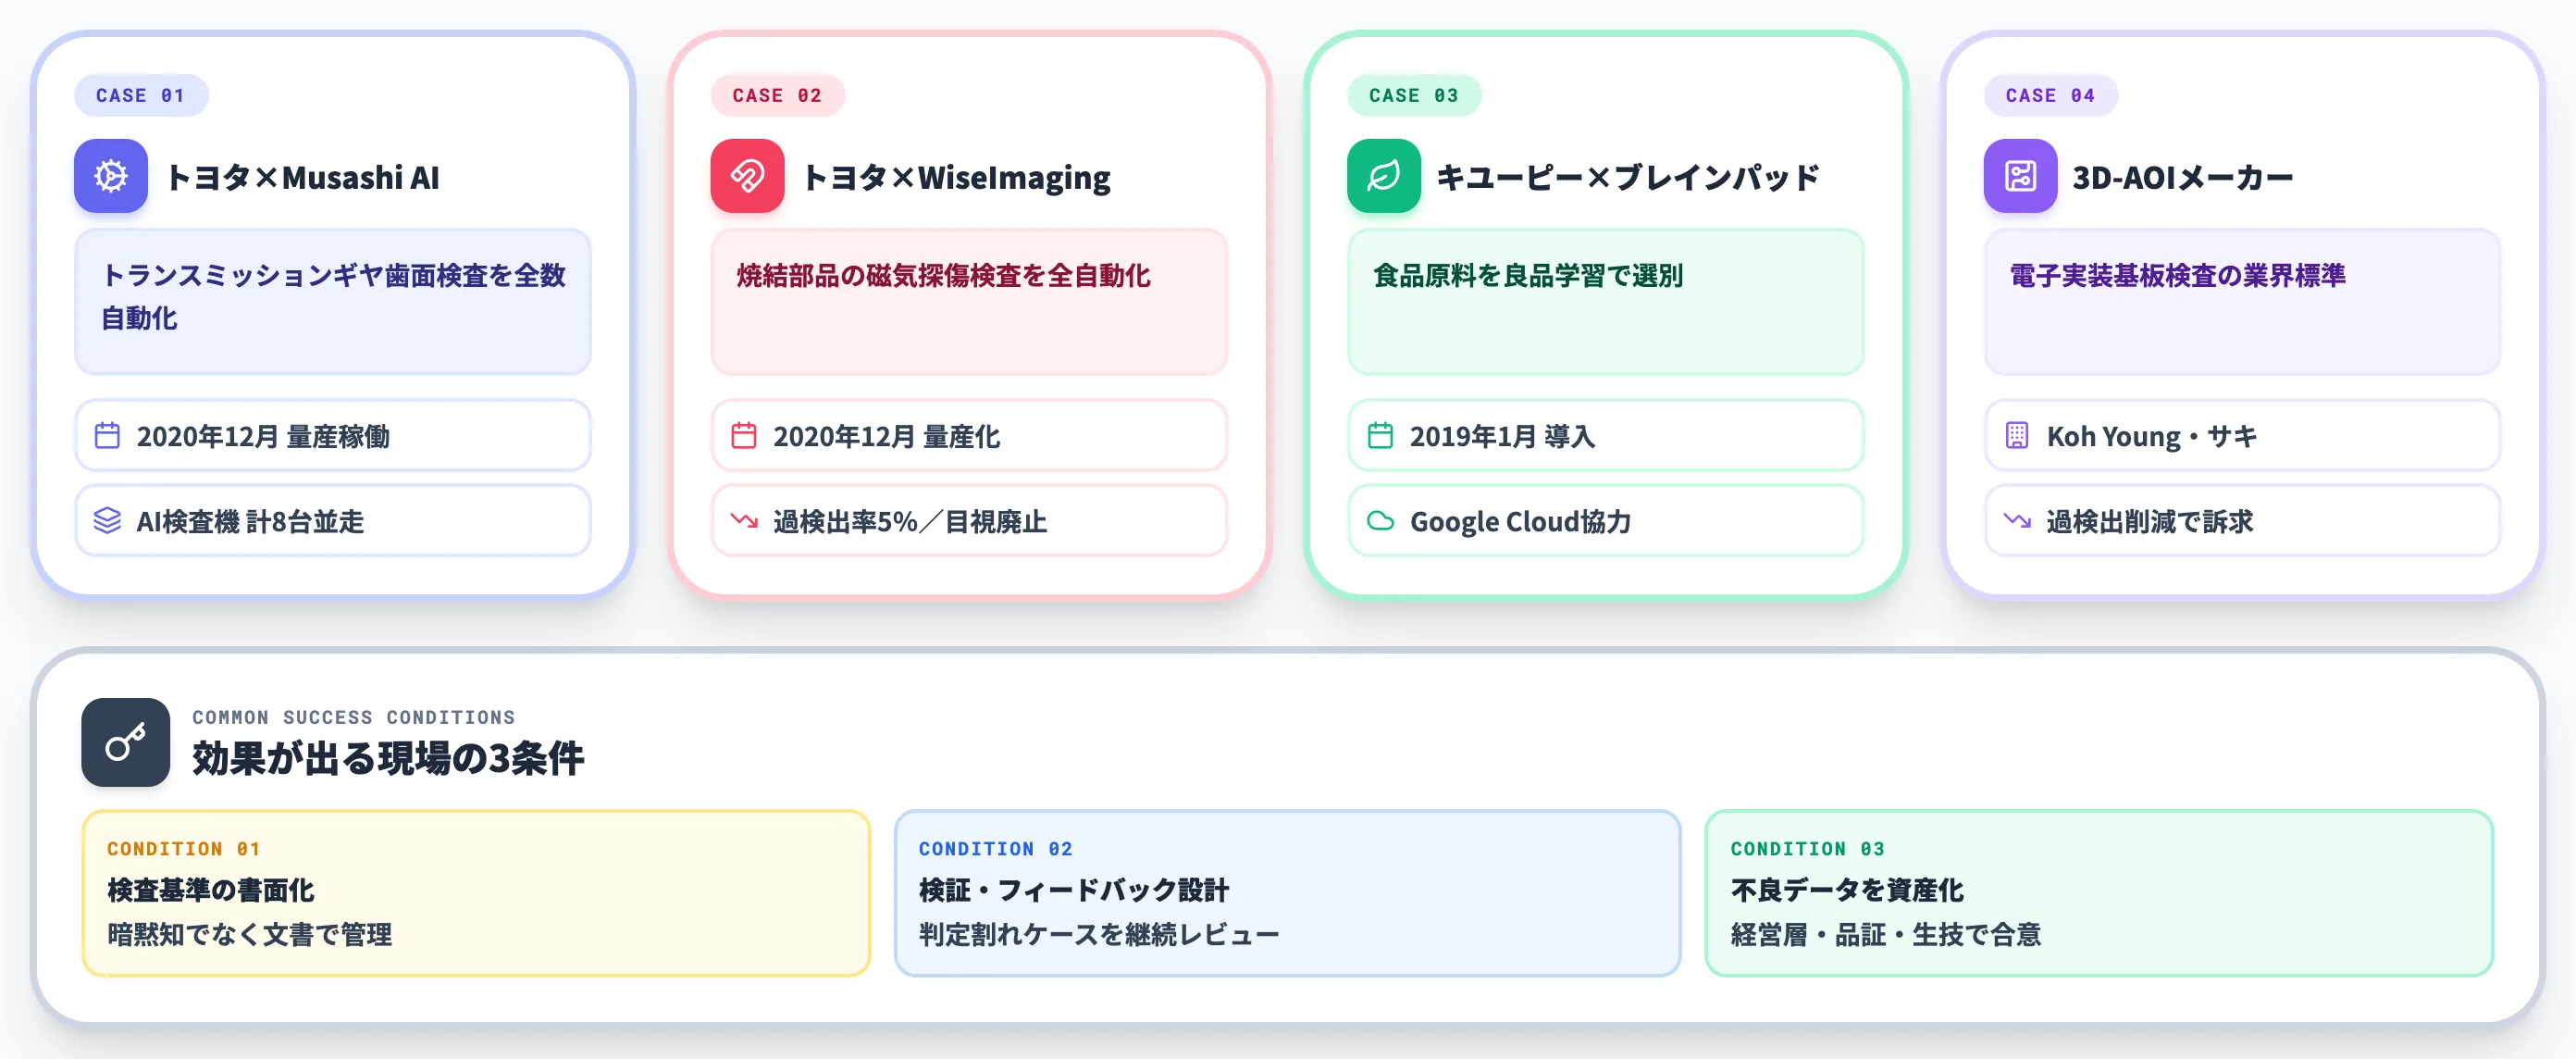This screenshot has width=2576, height=1059.
Task: Click the 判定割れケースを継続レビュー description
Action: (1099, 935)
